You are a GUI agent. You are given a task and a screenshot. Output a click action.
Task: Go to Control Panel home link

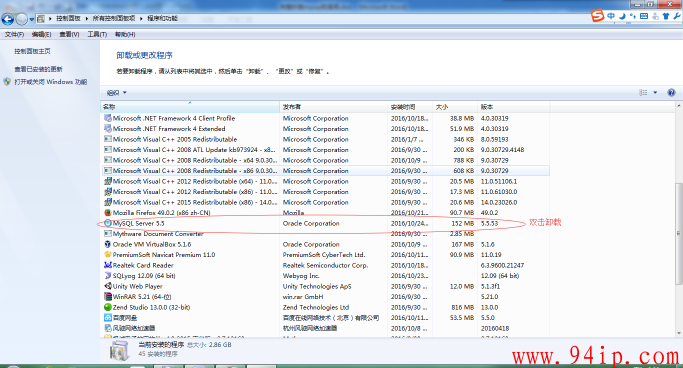point(32,51)
